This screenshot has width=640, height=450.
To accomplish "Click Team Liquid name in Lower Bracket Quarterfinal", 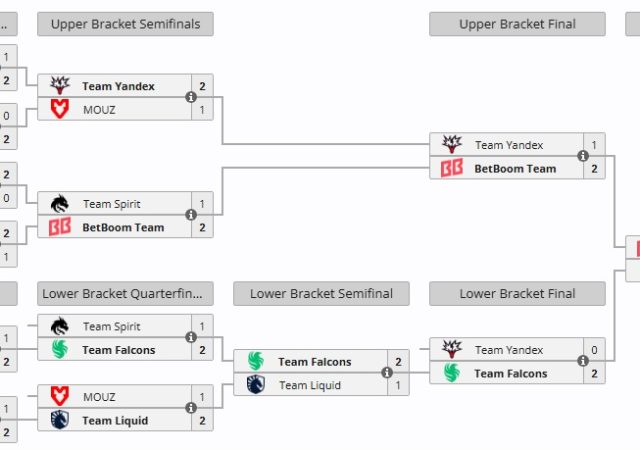I will tap(115, 420).
